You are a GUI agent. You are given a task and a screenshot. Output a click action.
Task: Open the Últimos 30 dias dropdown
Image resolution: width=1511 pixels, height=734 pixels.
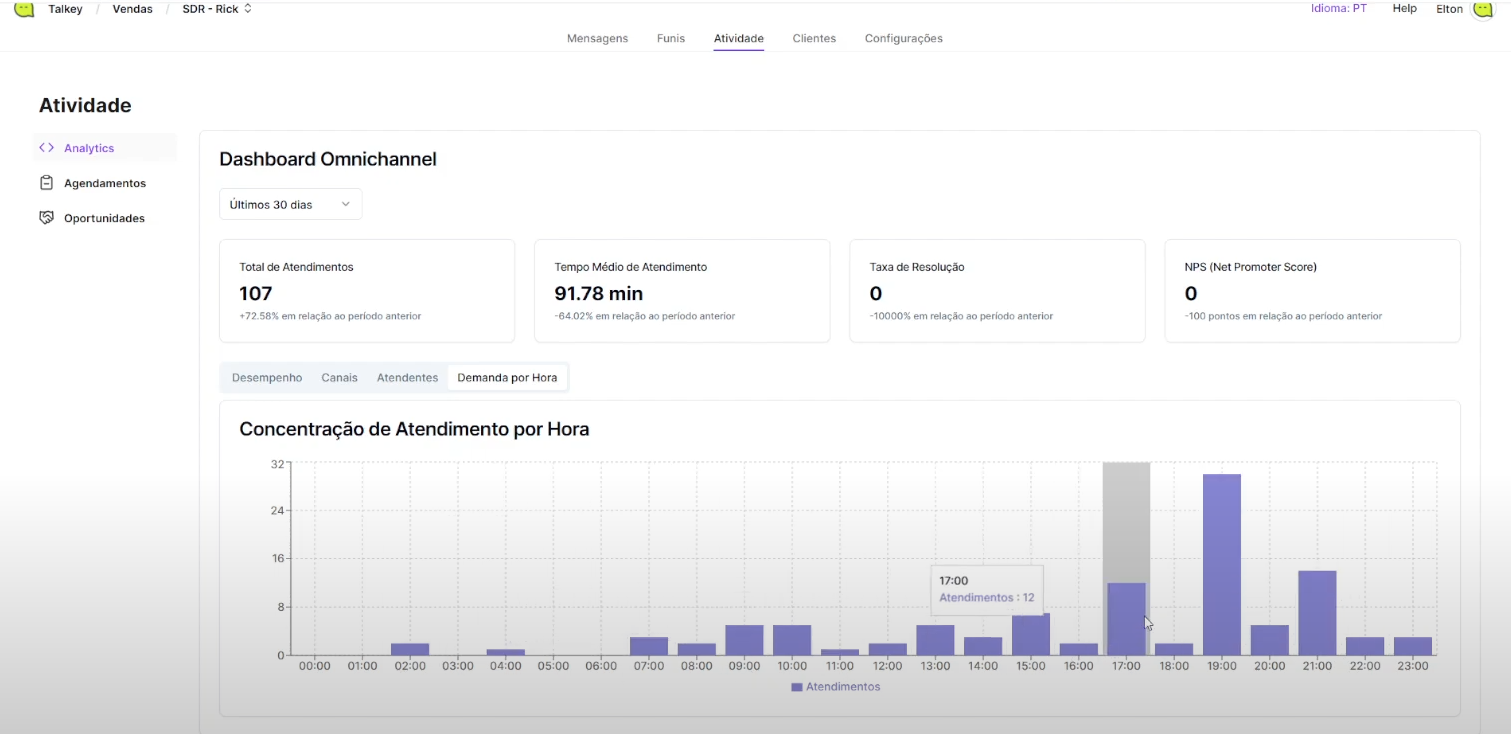[x=290, y=204]
